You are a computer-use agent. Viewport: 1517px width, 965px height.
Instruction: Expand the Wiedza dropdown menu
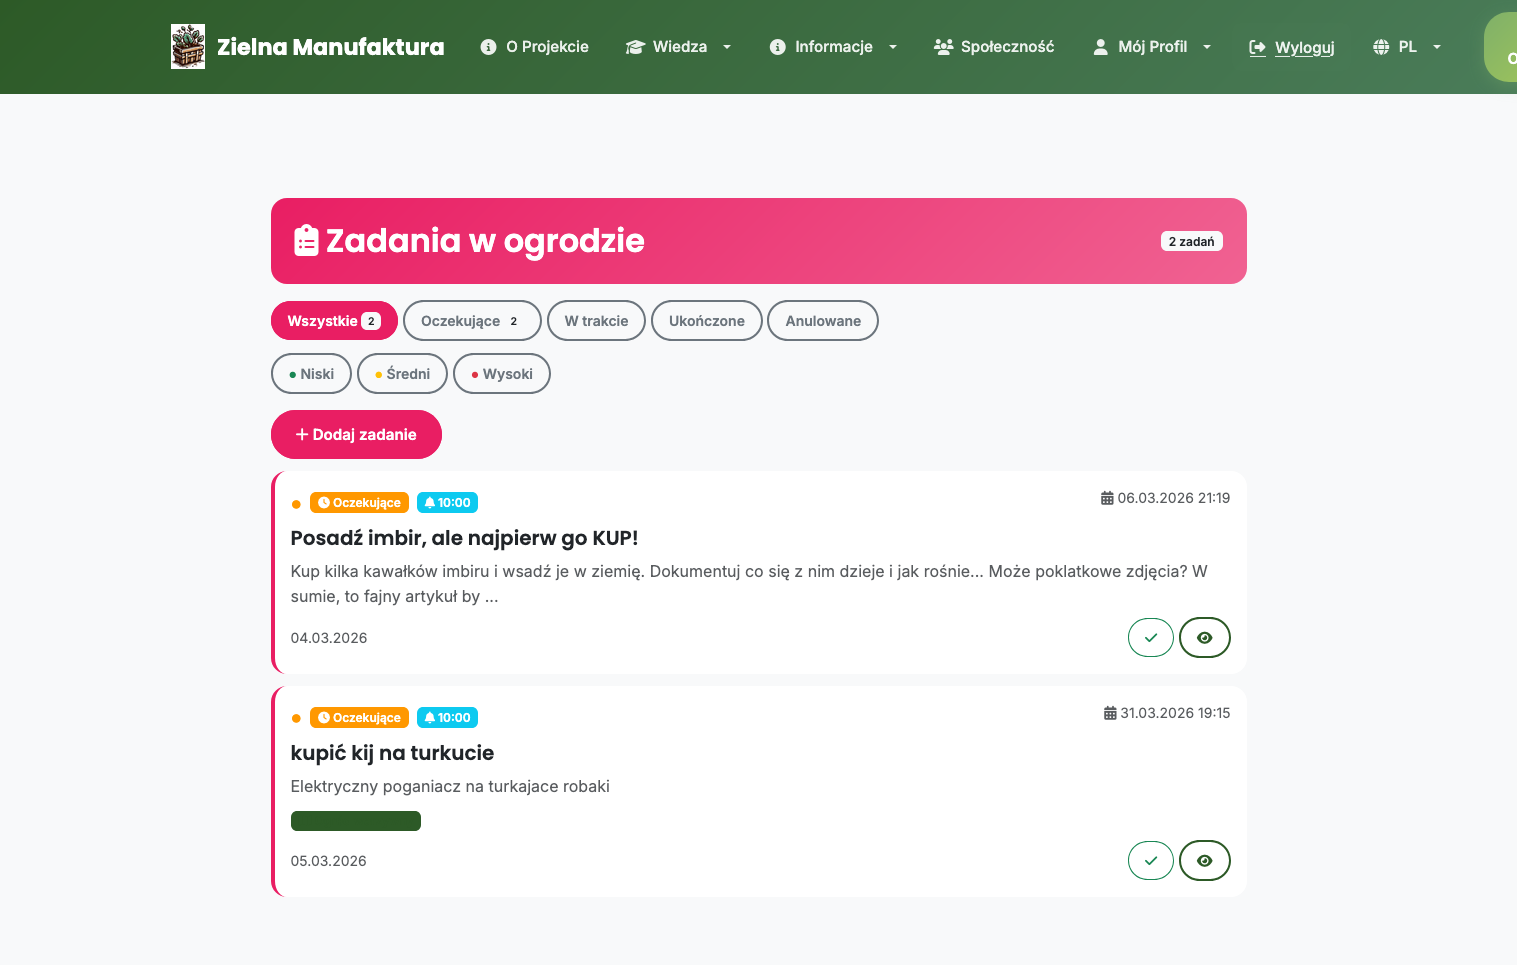point(678,47)
